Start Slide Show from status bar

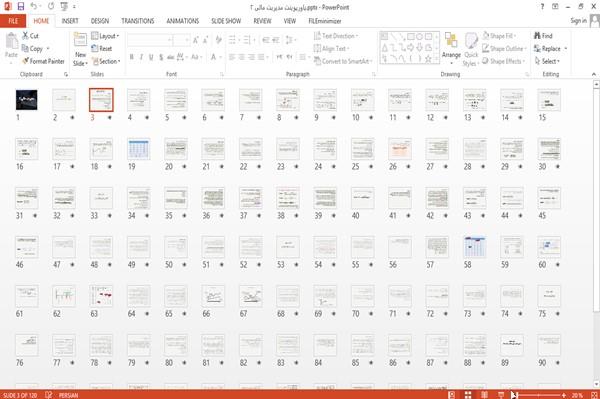pyautogui.click(x=501, y=395)
